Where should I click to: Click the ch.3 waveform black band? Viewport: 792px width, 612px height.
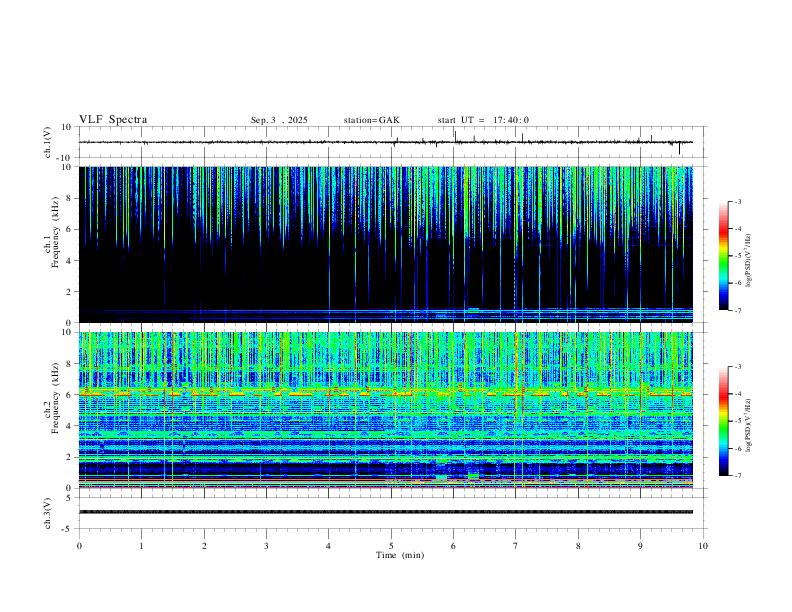click(386, 512)
